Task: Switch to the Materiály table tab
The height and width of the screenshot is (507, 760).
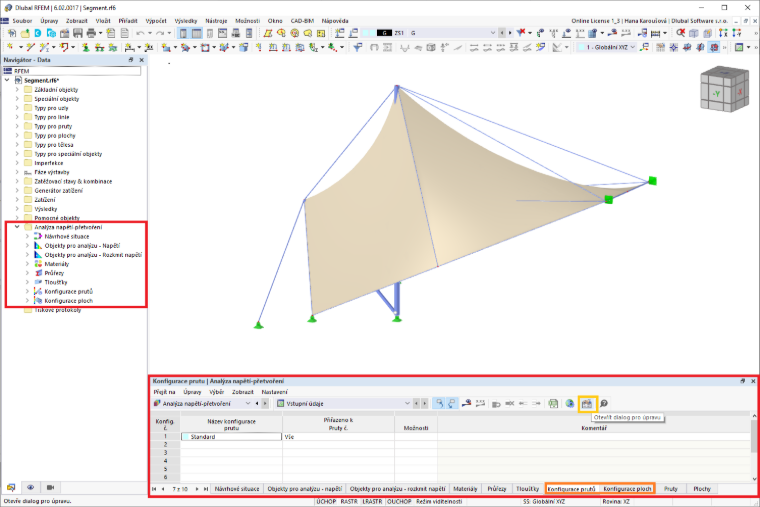Action: click(465, 489)
